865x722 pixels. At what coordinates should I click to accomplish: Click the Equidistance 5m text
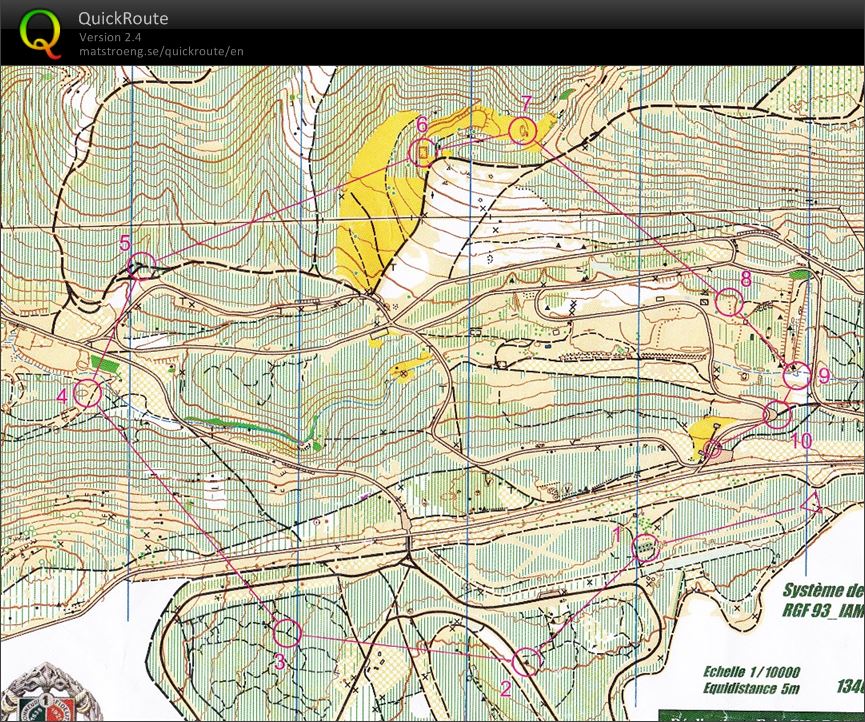coord(751,688)
